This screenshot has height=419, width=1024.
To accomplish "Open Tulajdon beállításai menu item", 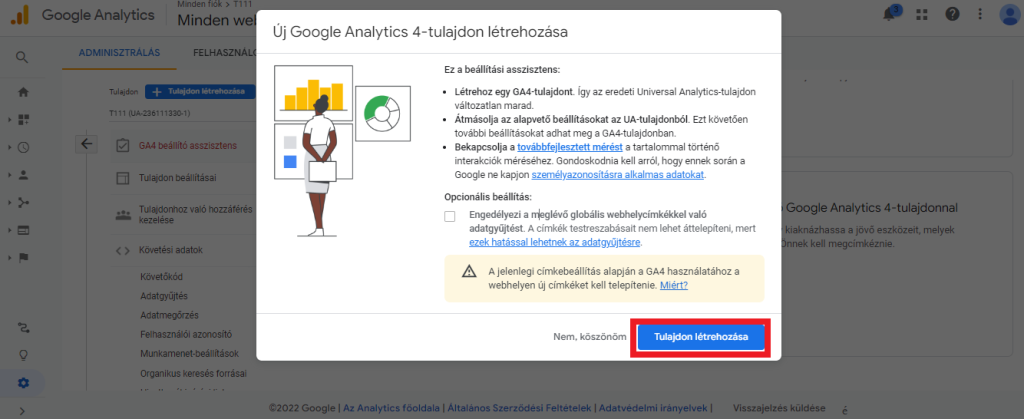I will [178, 178].
